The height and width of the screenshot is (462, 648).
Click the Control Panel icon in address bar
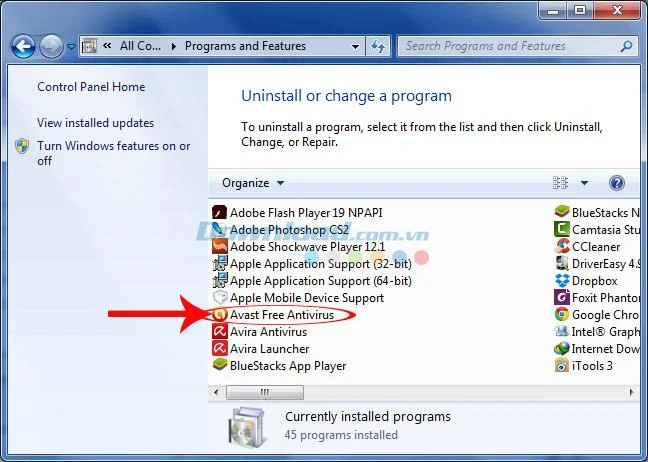coord(89,46)
